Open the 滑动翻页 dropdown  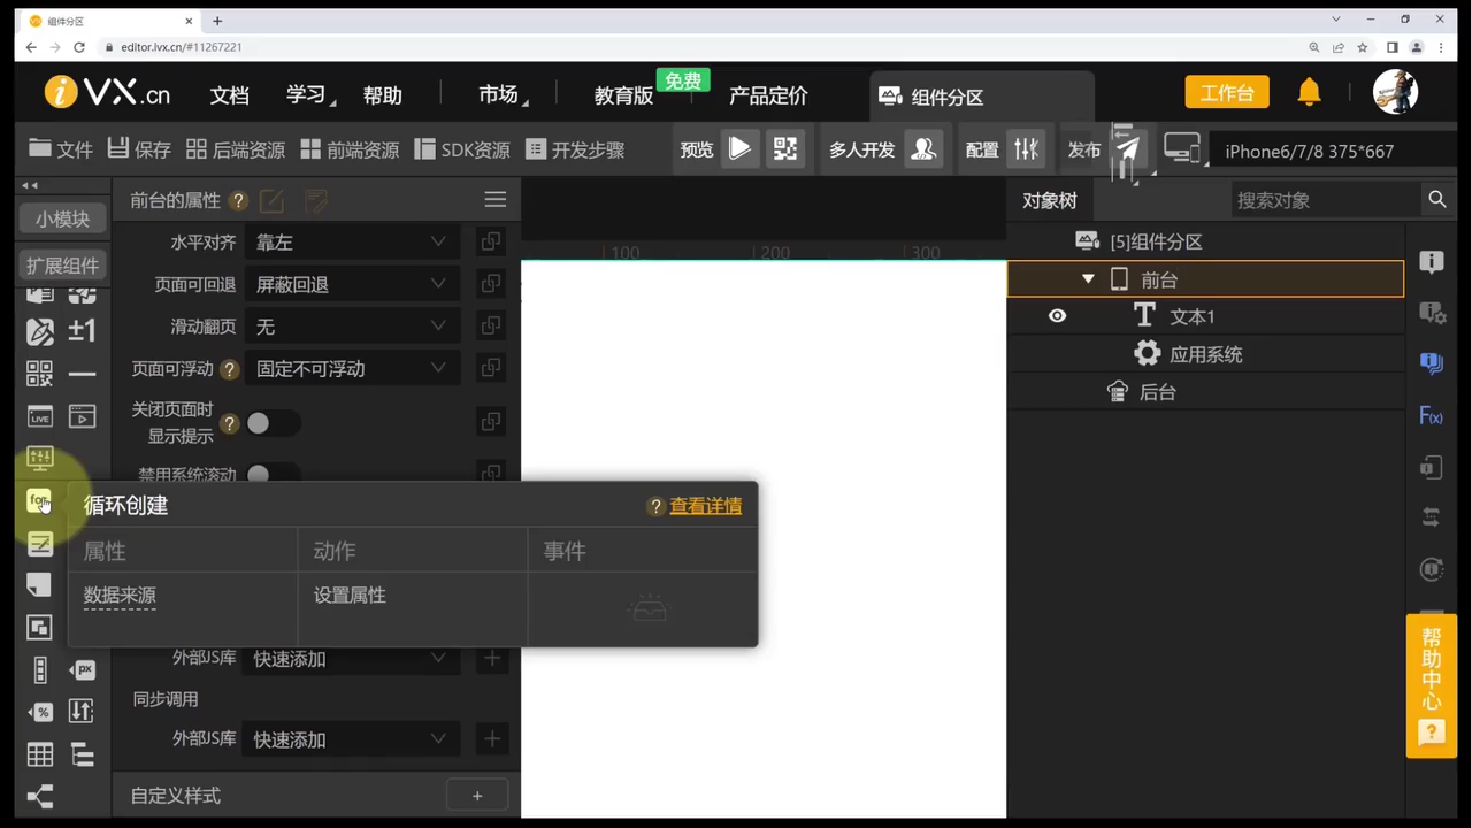[x=352, y=326]
